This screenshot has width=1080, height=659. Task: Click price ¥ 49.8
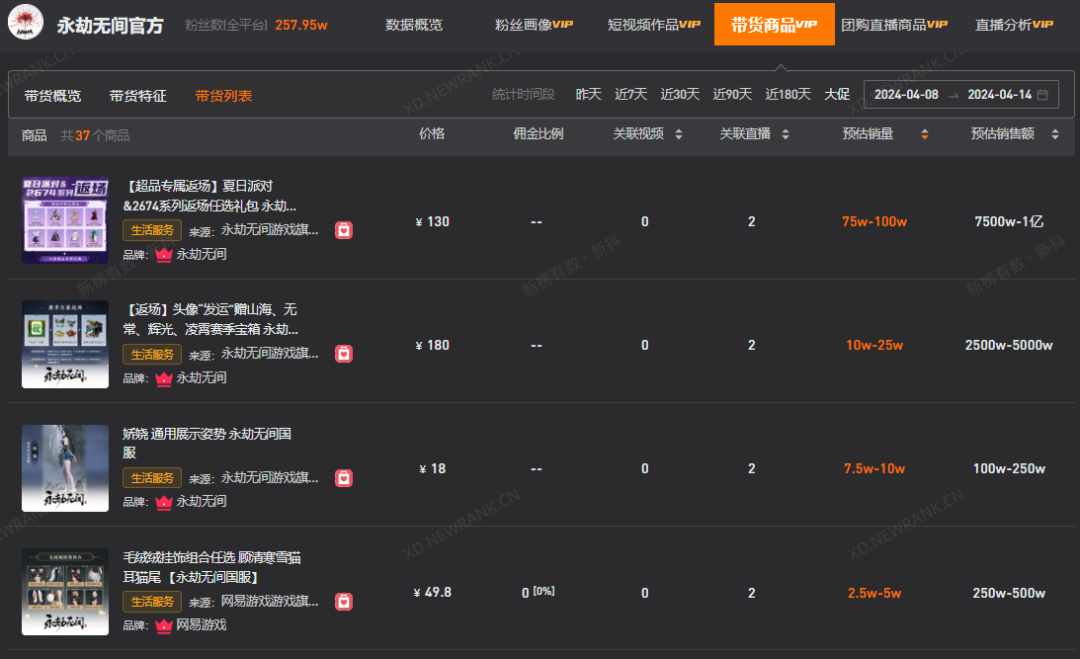[x=433, y=592]
